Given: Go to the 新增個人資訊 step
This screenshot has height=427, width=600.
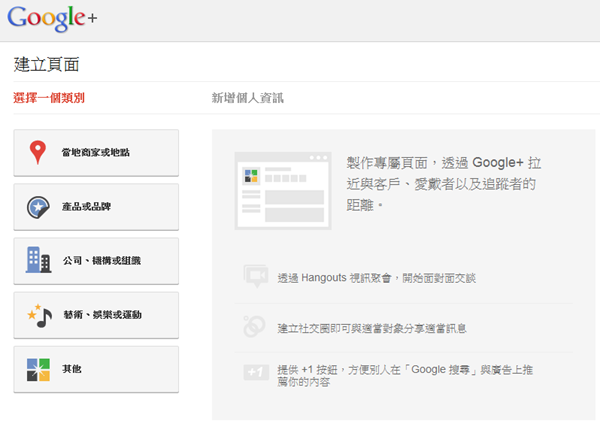Looking at the screenshot, I should coord(247,98).
